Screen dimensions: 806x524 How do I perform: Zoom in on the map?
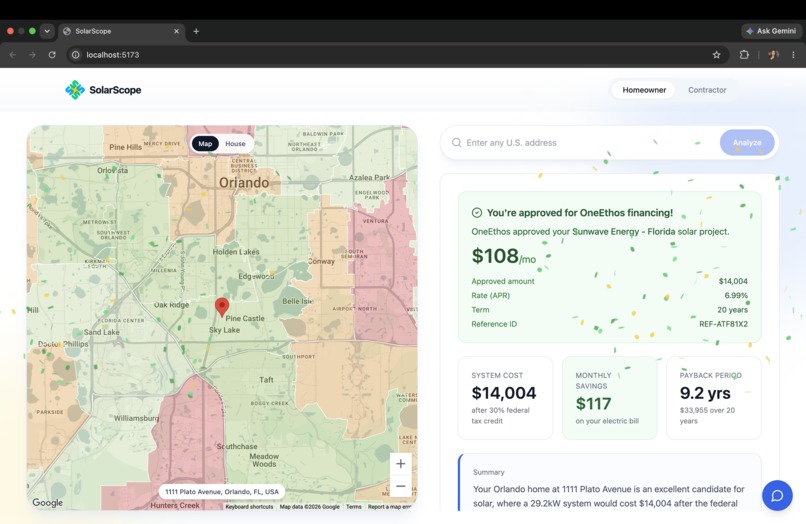point(400,464)
